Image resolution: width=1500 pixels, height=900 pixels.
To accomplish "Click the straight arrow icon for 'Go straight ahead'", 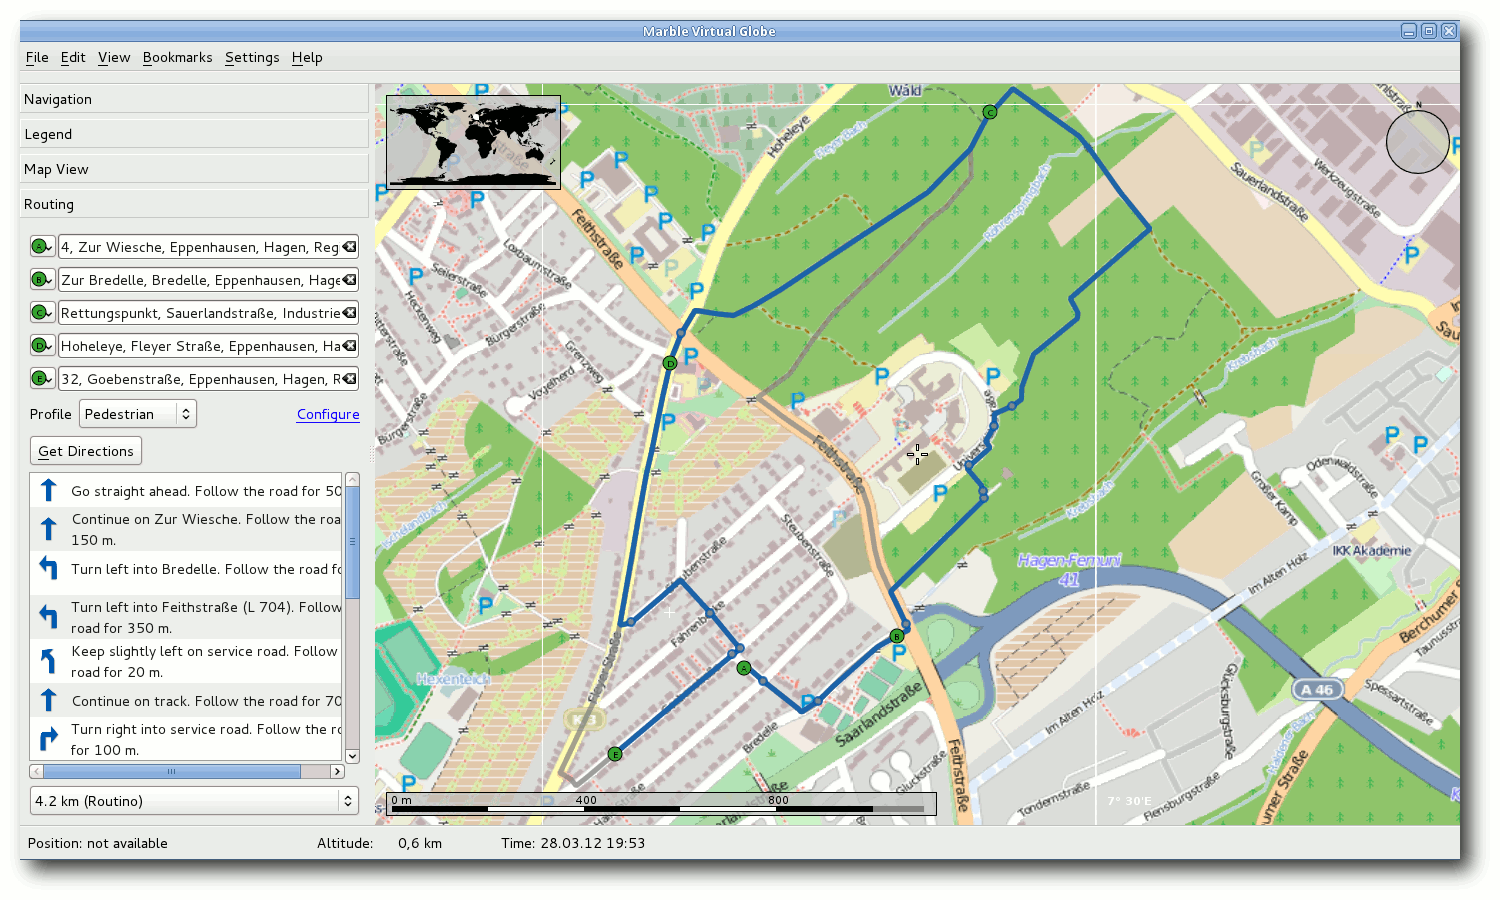I will coord(48,490).
